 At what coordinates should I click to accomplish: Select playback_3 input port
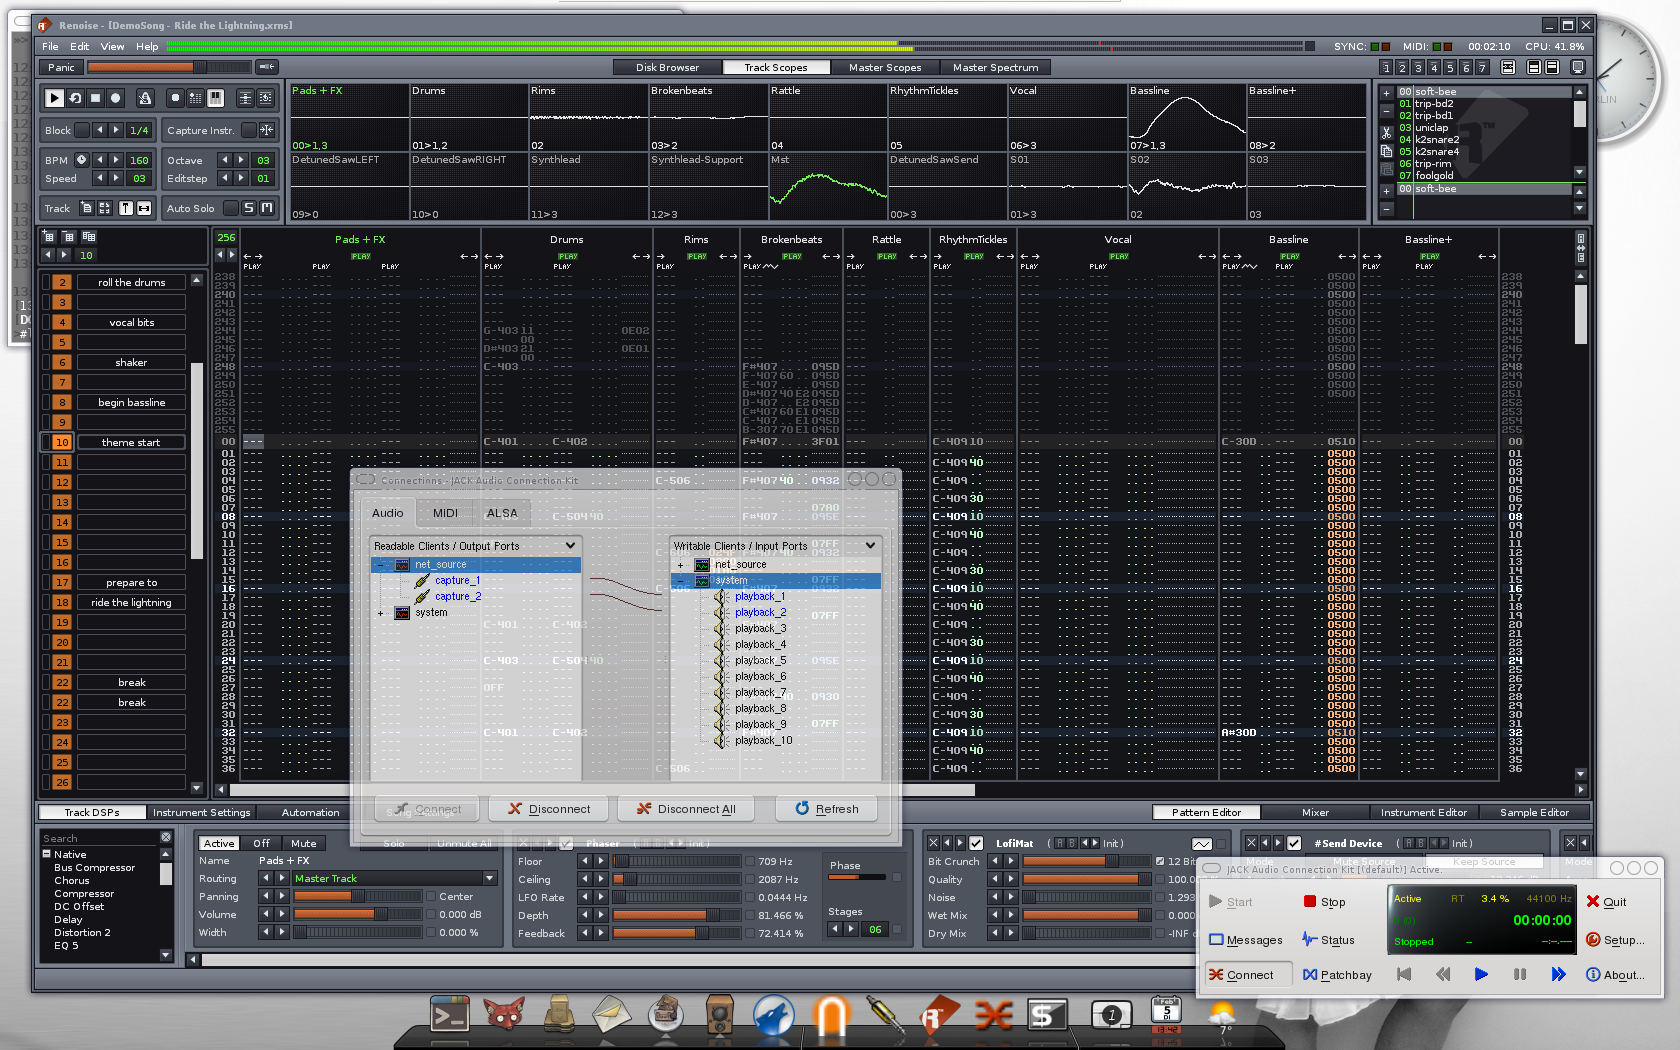760,628
